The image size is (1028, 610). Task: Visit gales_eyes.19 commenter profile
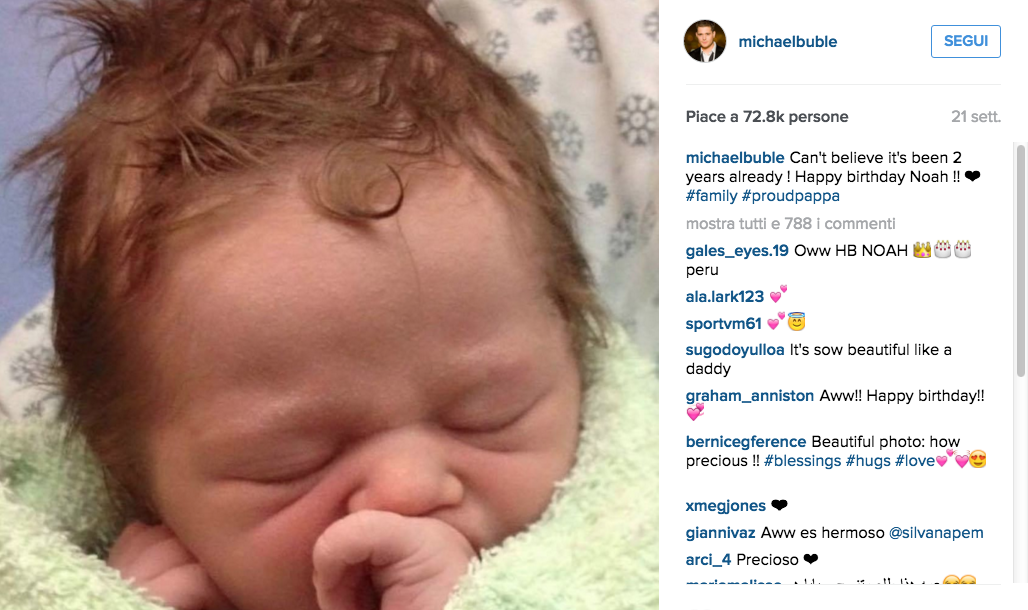coord(737,251)
